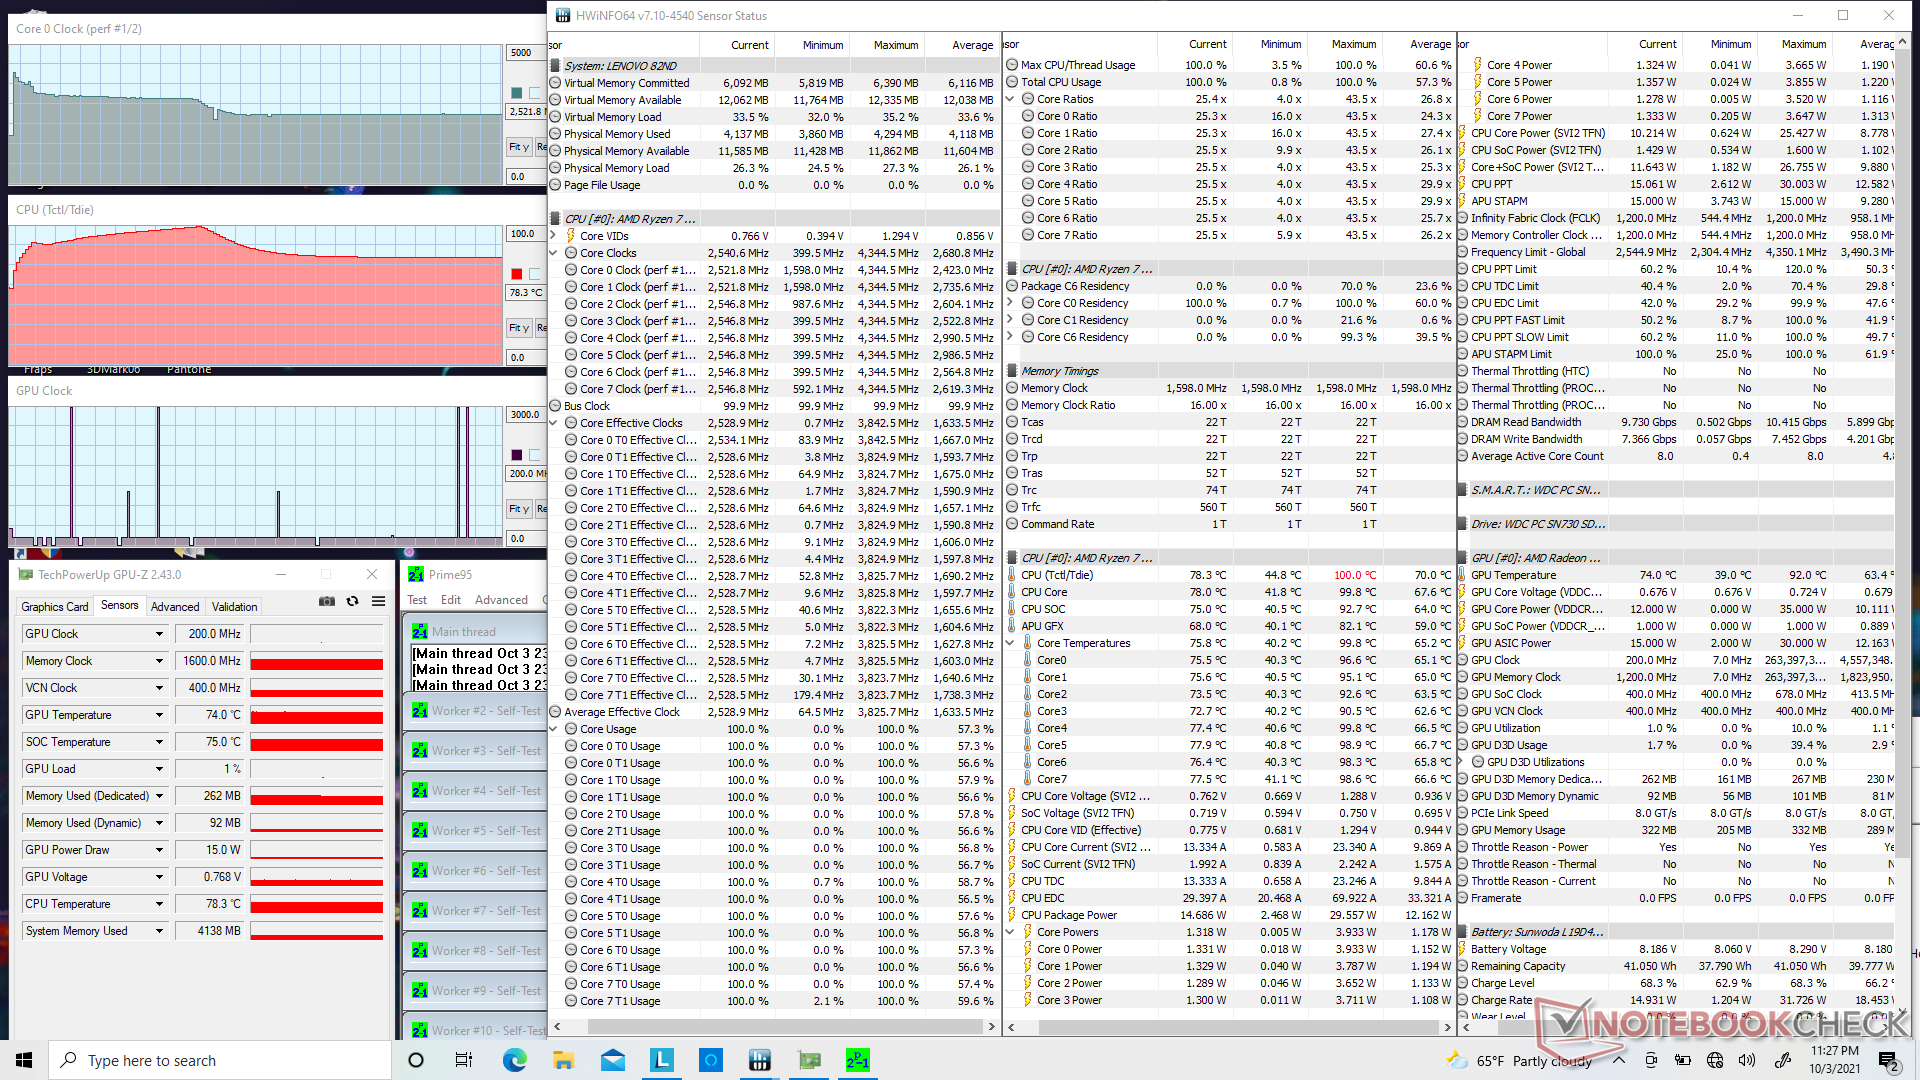Switch to the Graphics Card tab
The width and height of the screenshot is (1920, 1080).
coord(55,606)
